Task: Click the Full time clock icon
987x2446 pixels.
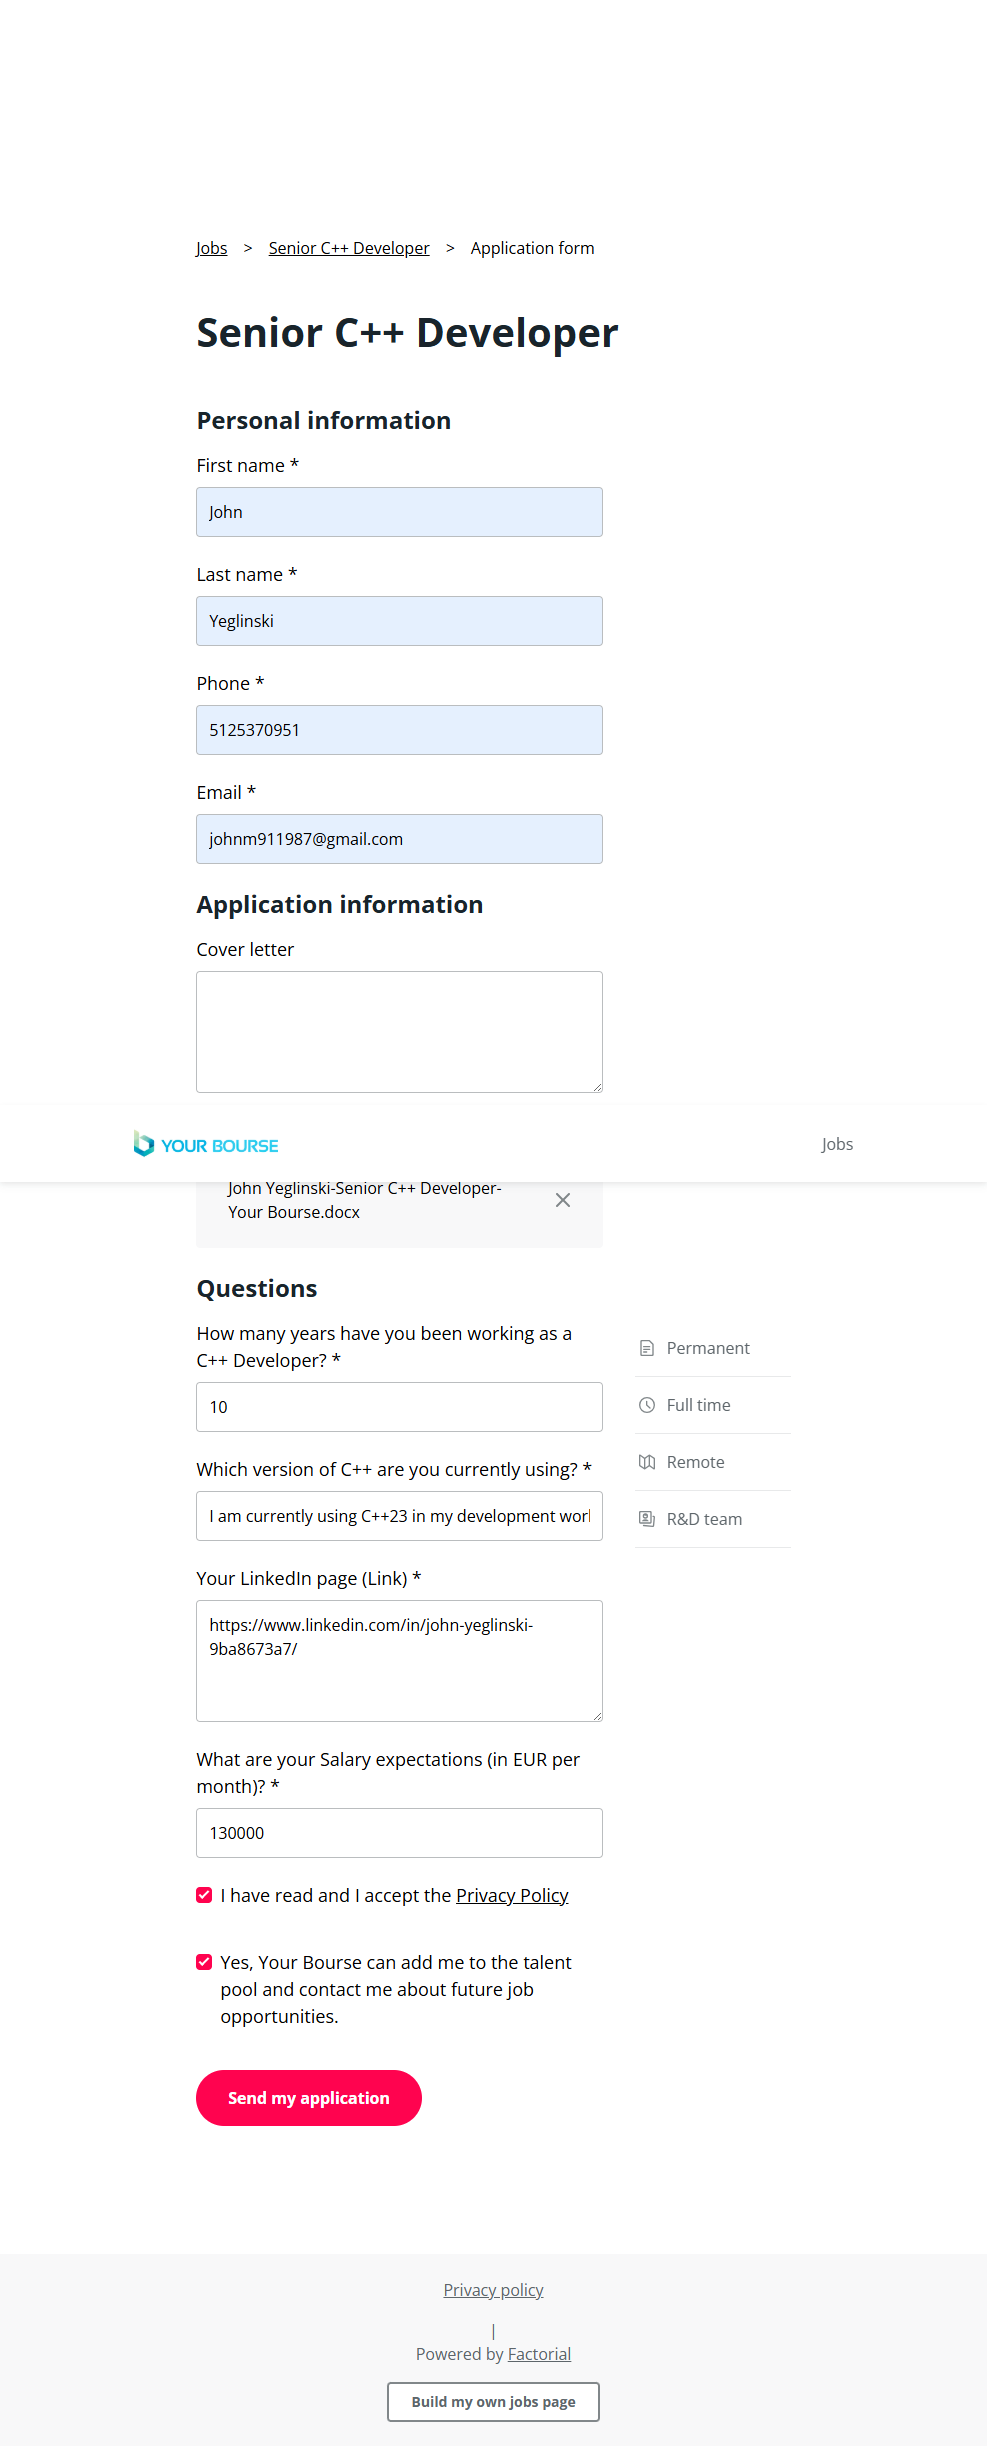Action: click(x=647, y=1405)
